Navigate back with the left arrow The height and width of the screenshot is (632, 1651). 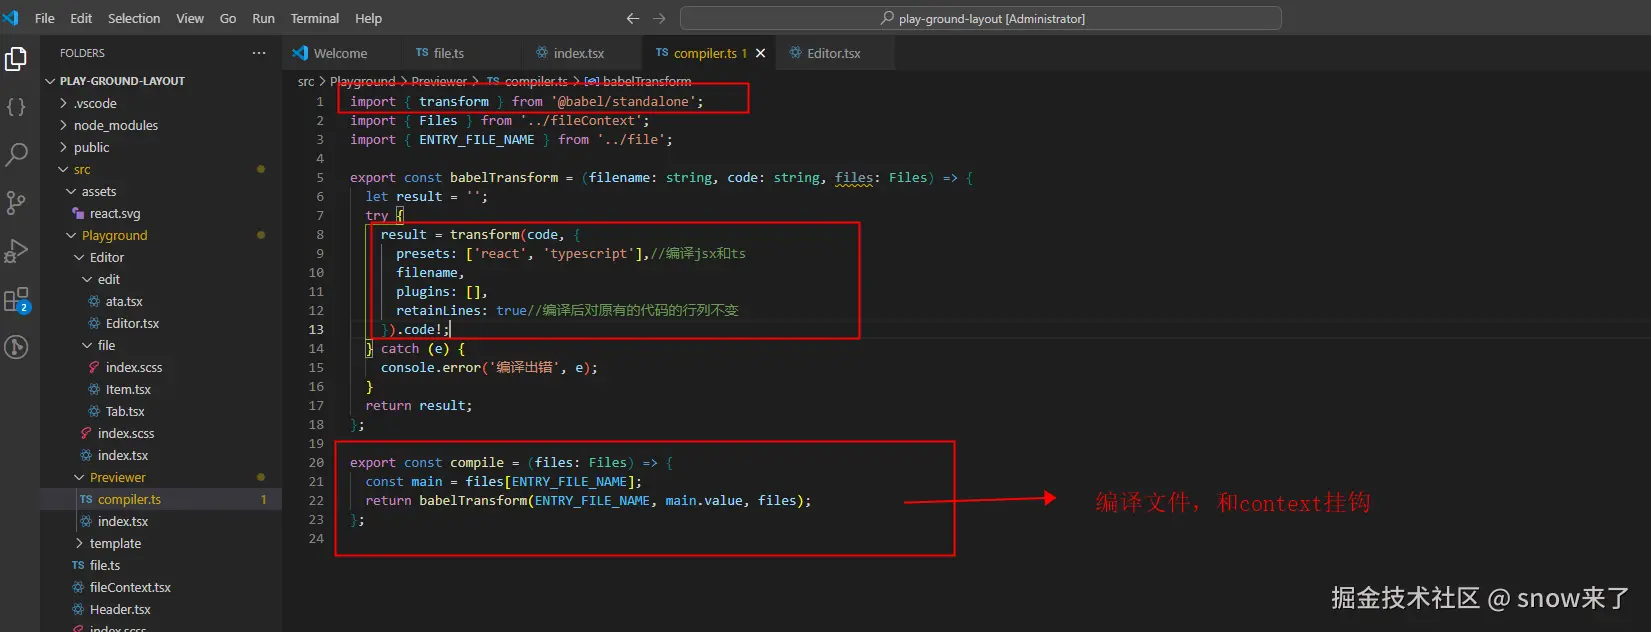tap(632, 18)
